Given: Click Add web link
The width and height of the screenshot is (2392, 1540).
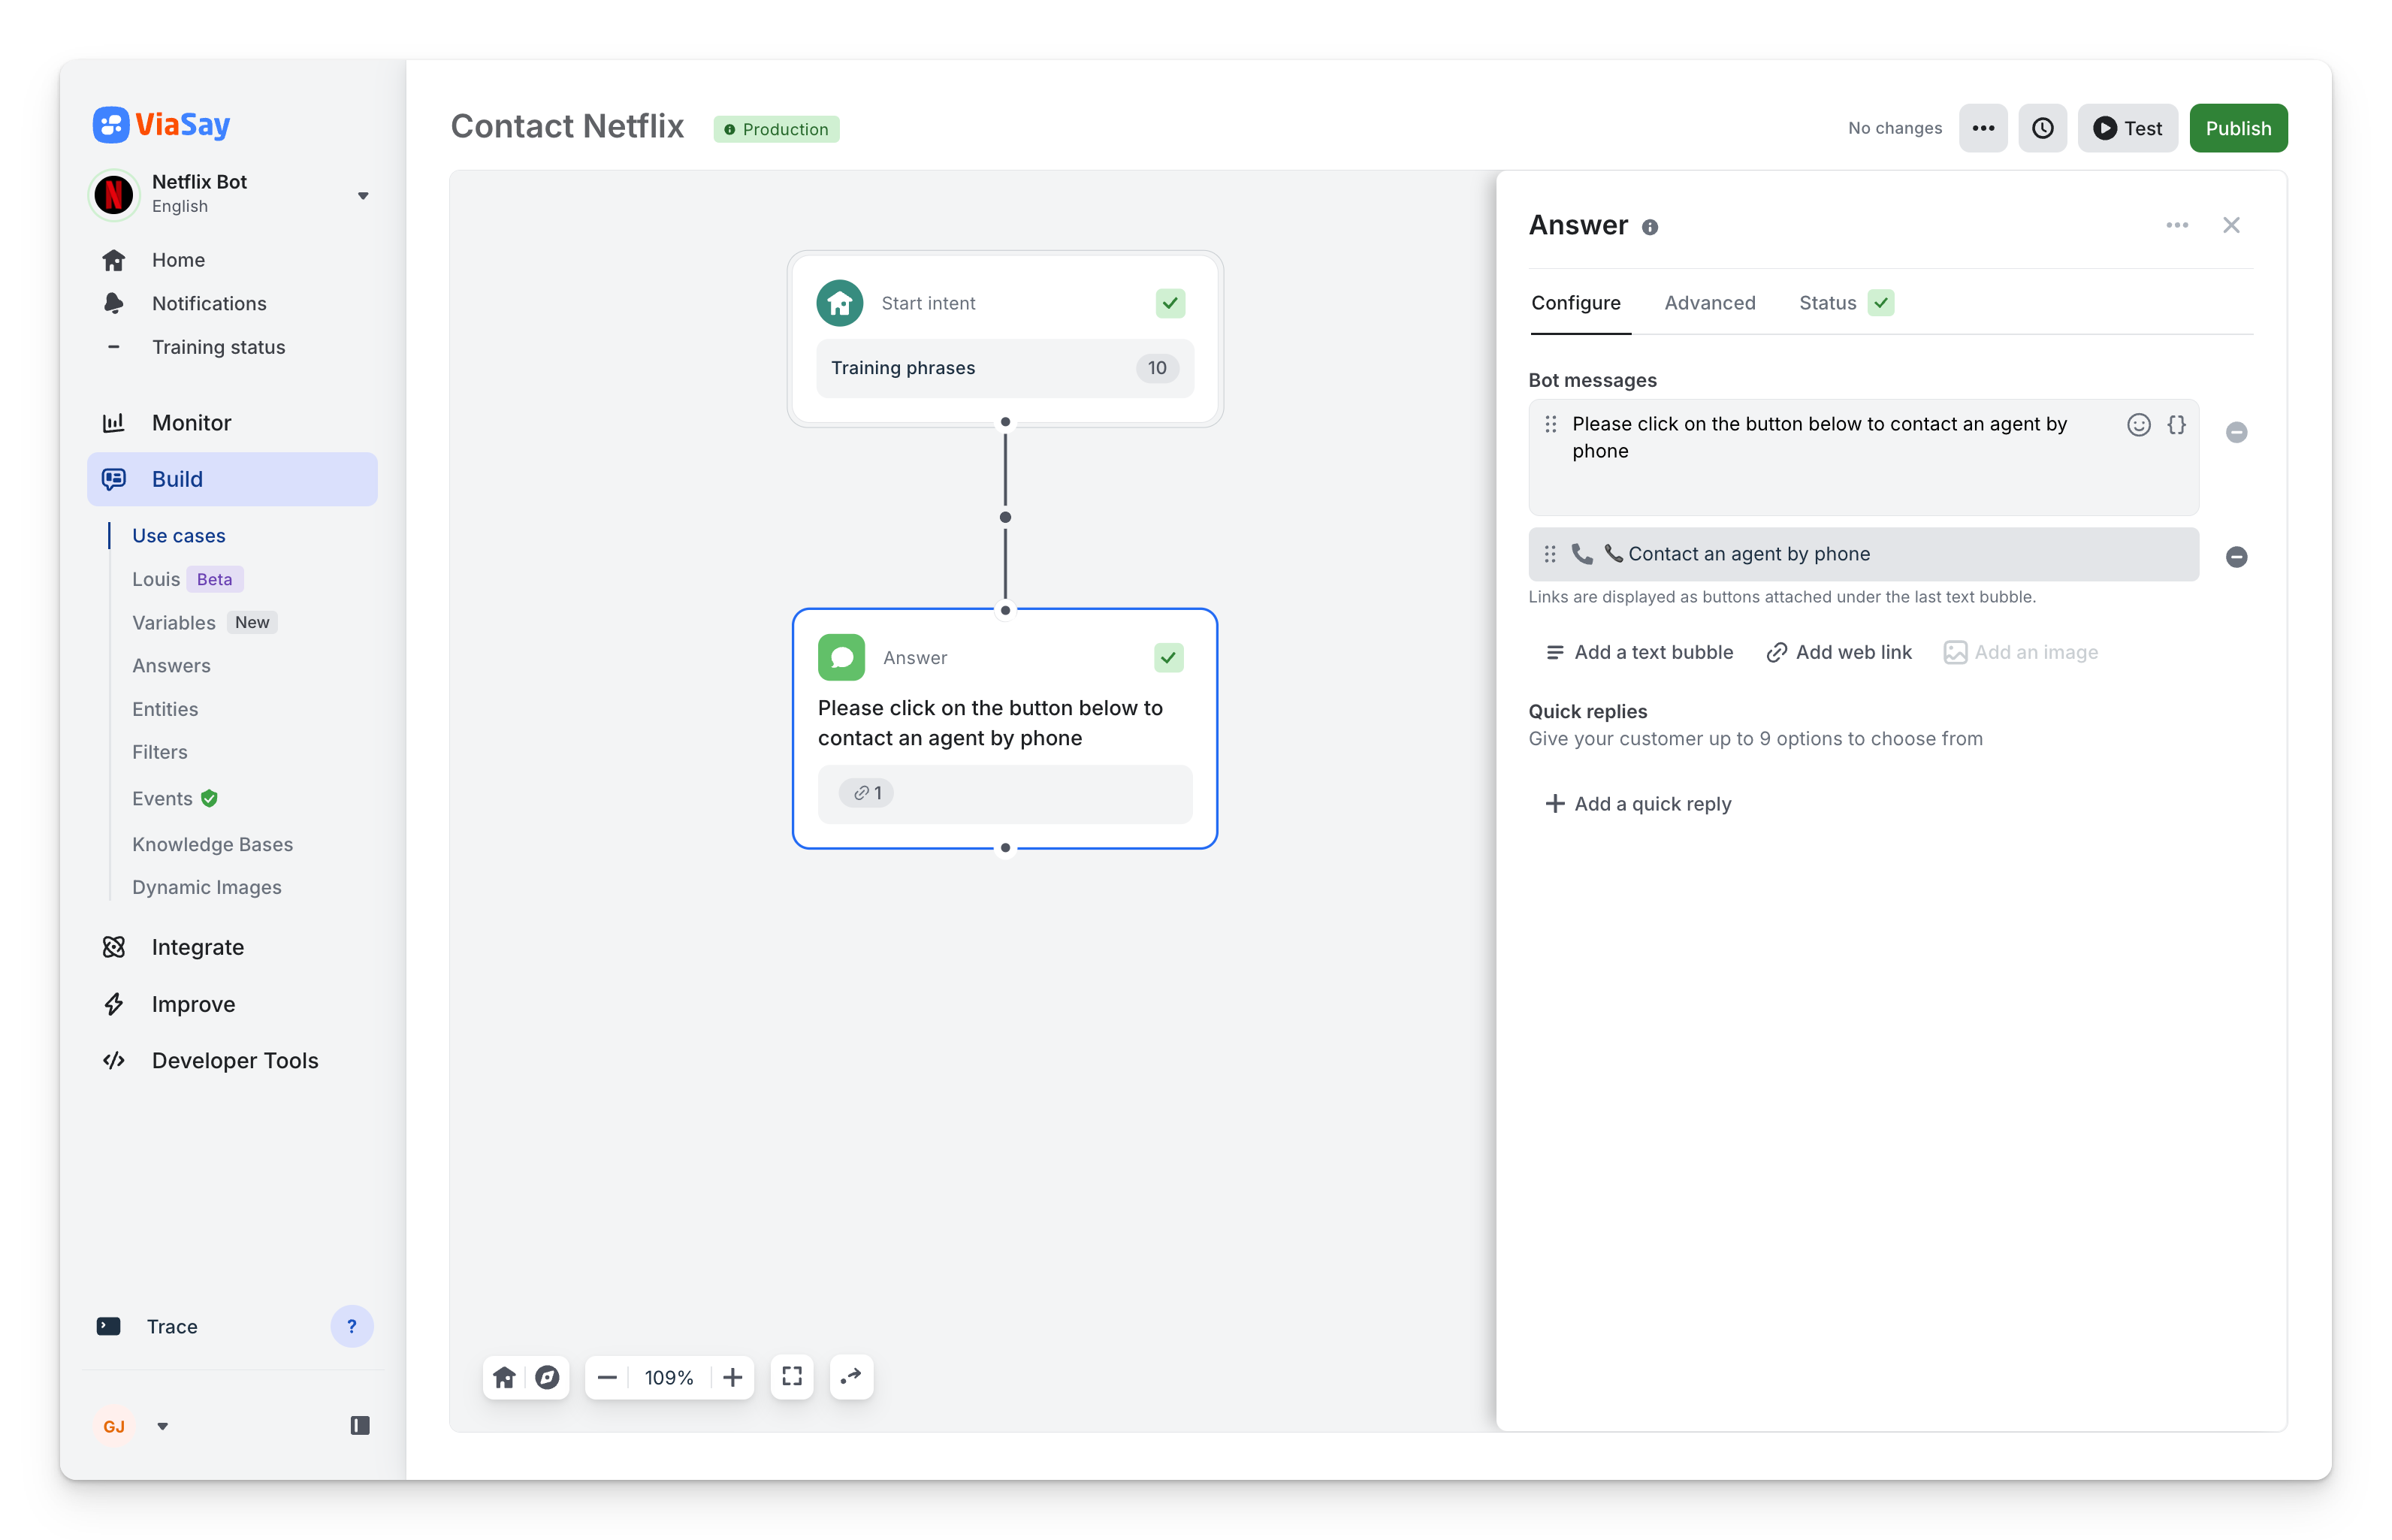Looking at the screenshot, I should coord(1839,652).
